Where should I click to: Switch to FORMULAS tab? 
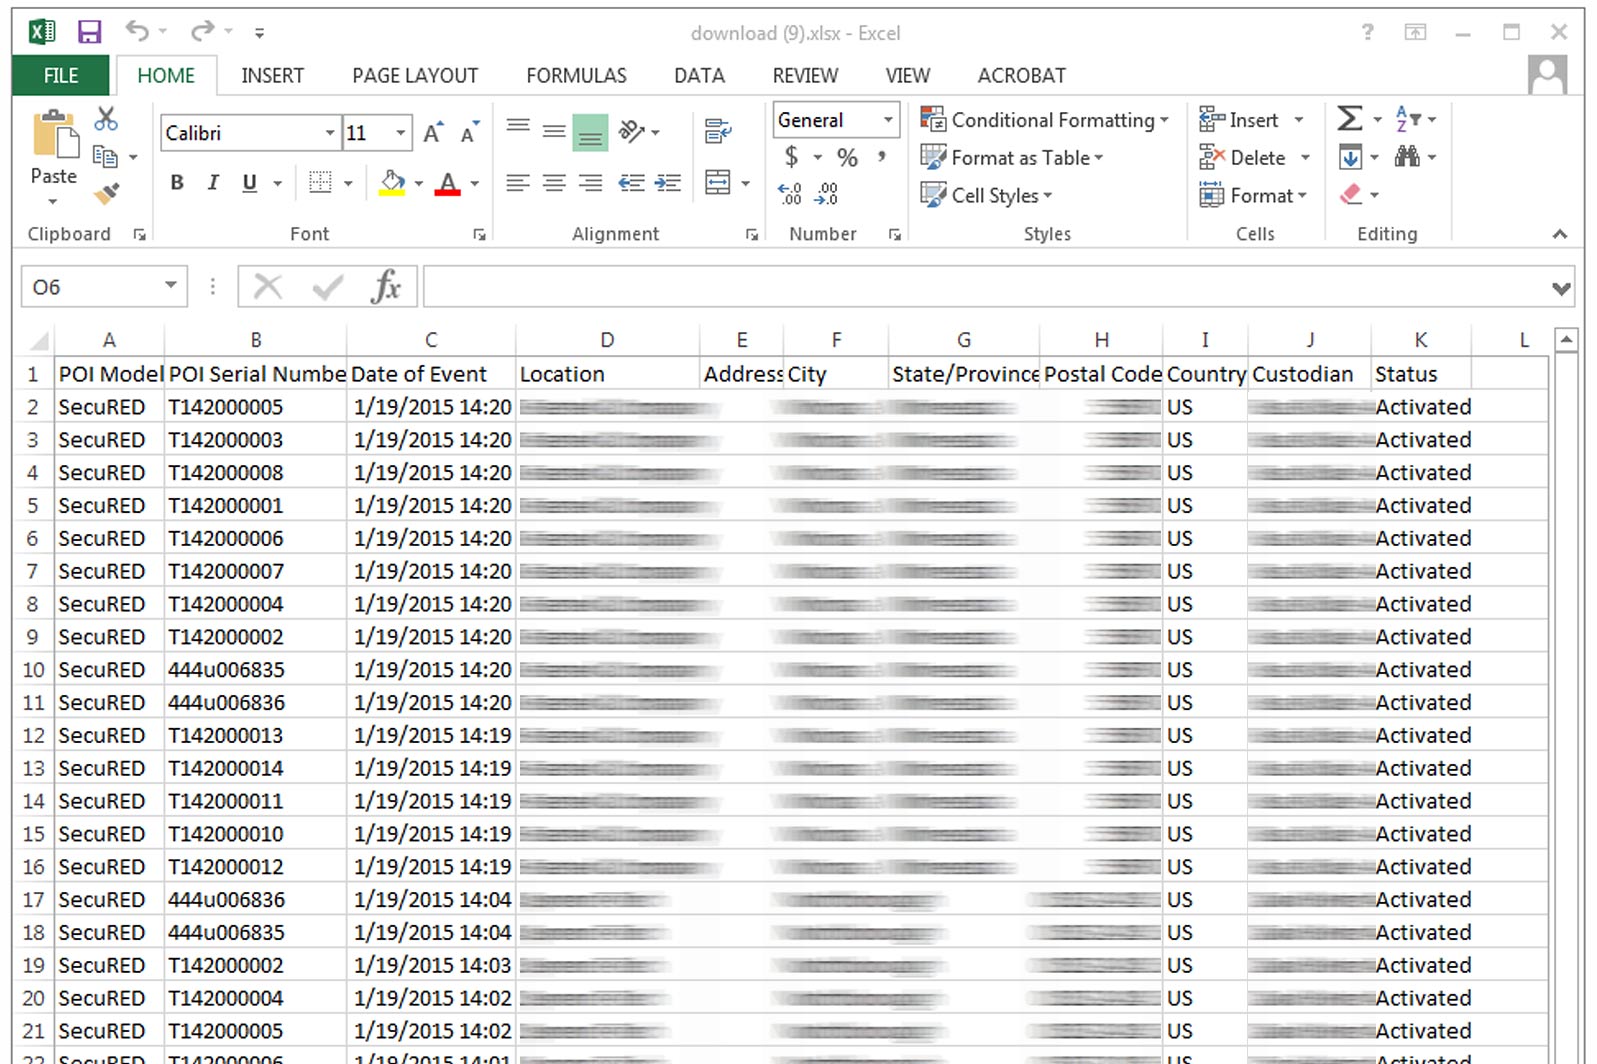tap(576, 75)
